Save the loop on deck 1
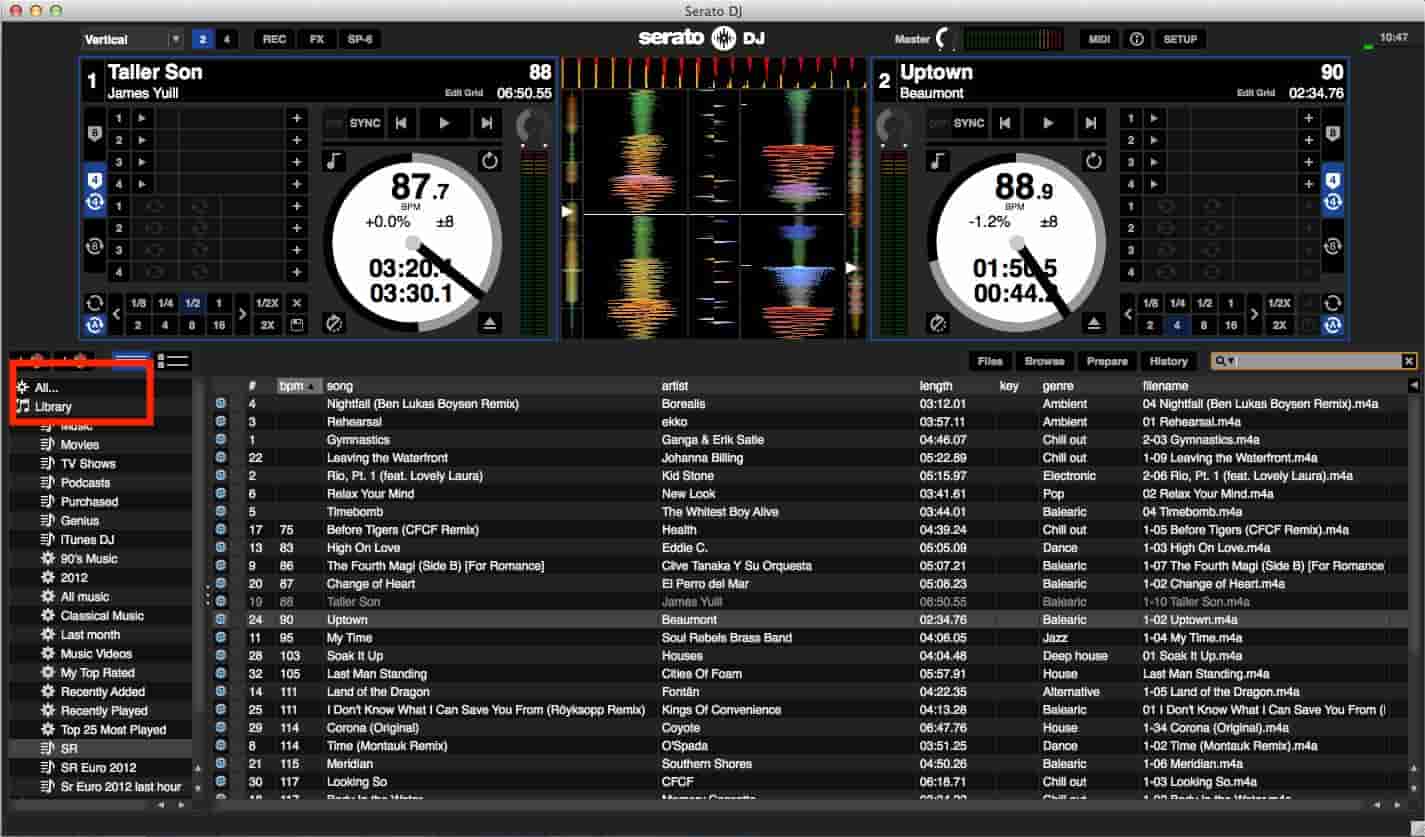Image resolution: width=1425 pixels, height=837 pixels. click(x=296, y=325)
